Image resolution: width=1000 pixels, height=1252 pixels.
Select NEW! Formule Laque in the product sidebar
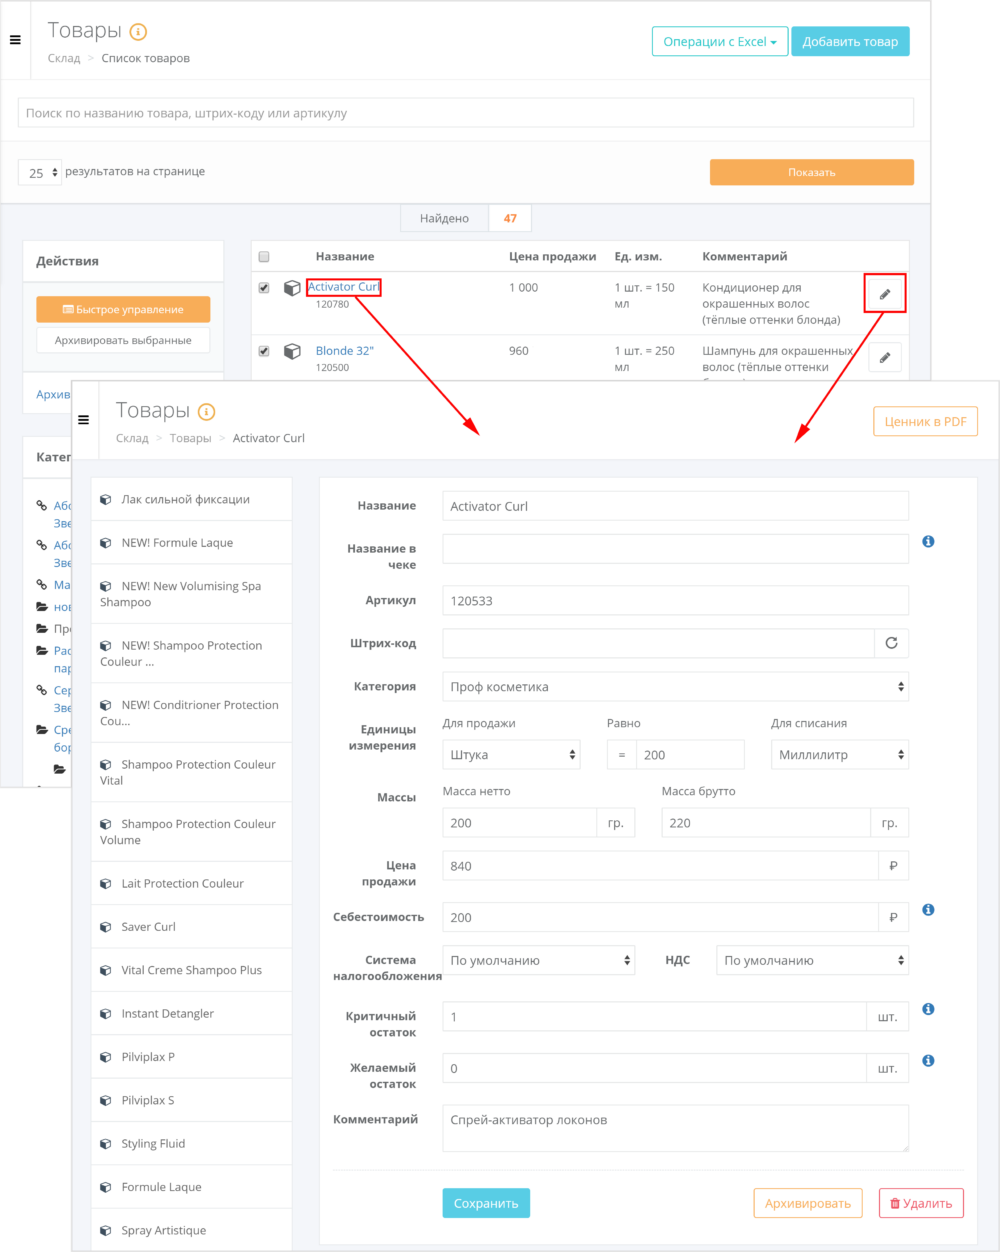pyautogui.click(x=192, y=543)
